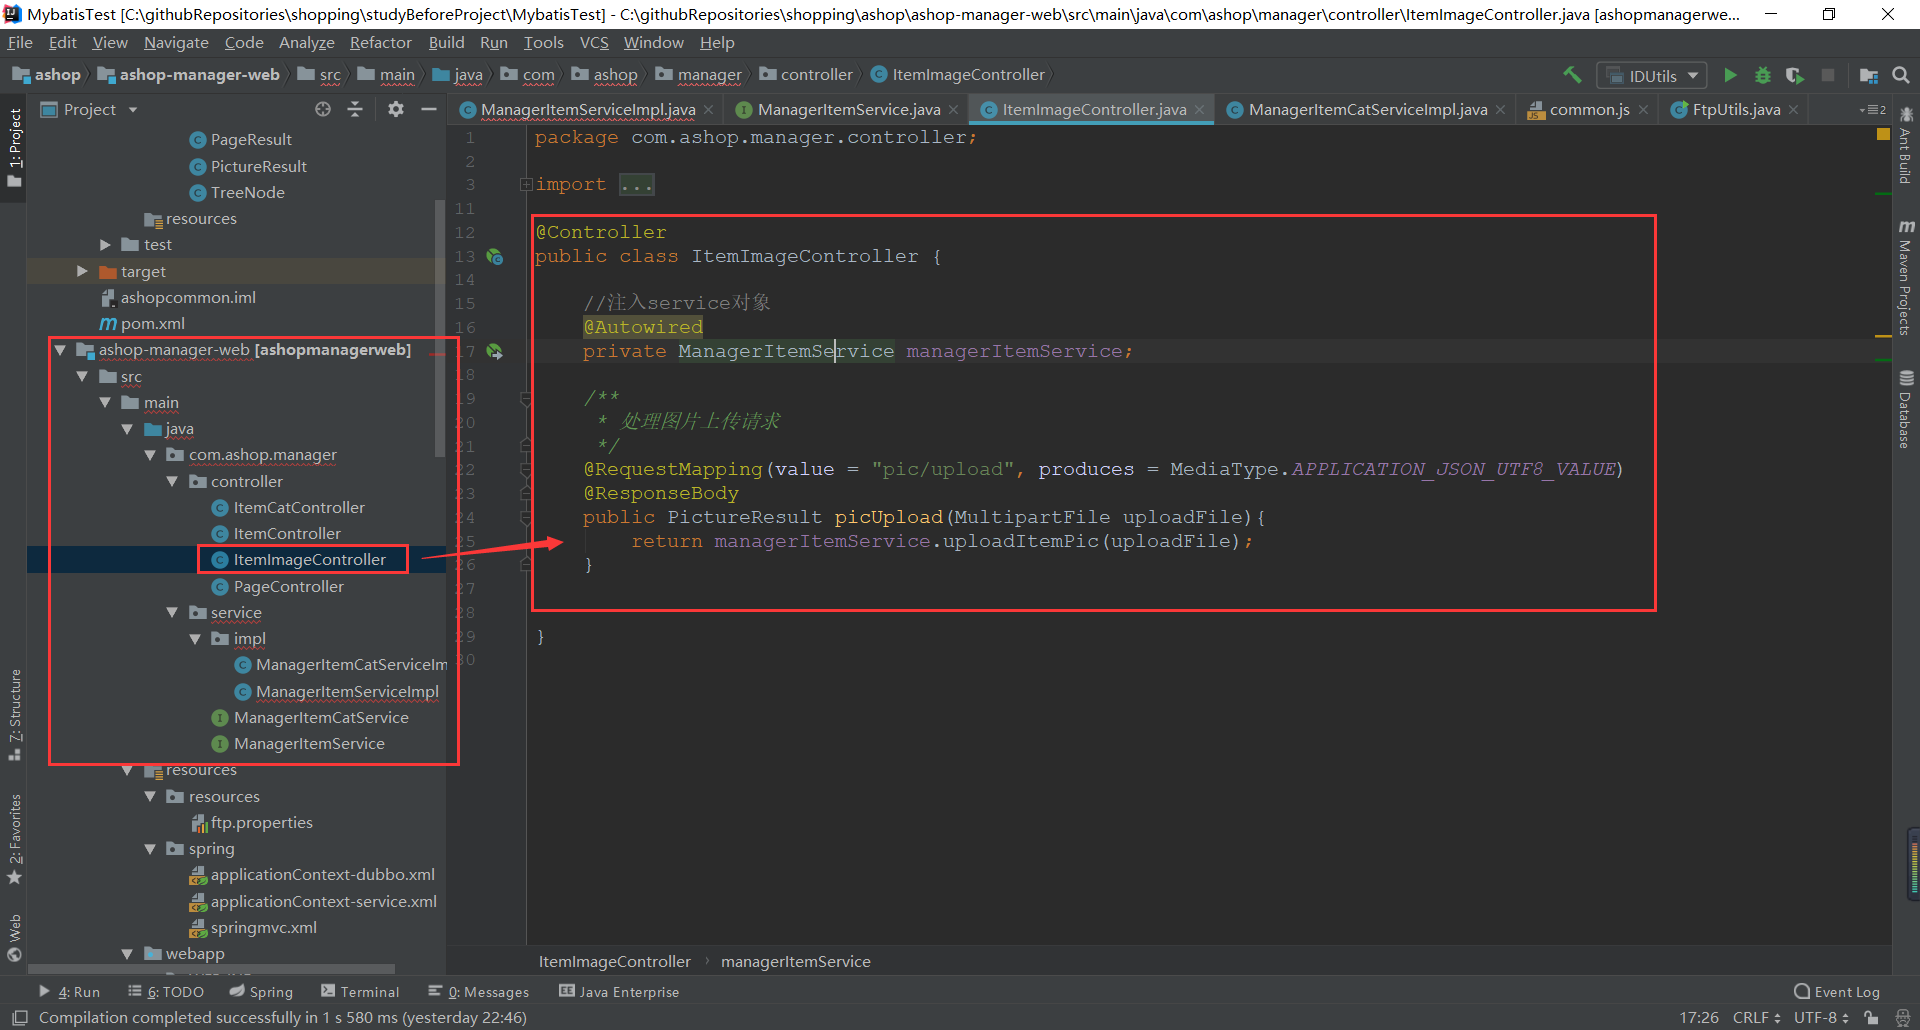Image resolution: width=1920 pixels, height=1030 pixels.
Task: Click the lock read-only status icon
Action: (1871, 1018)
